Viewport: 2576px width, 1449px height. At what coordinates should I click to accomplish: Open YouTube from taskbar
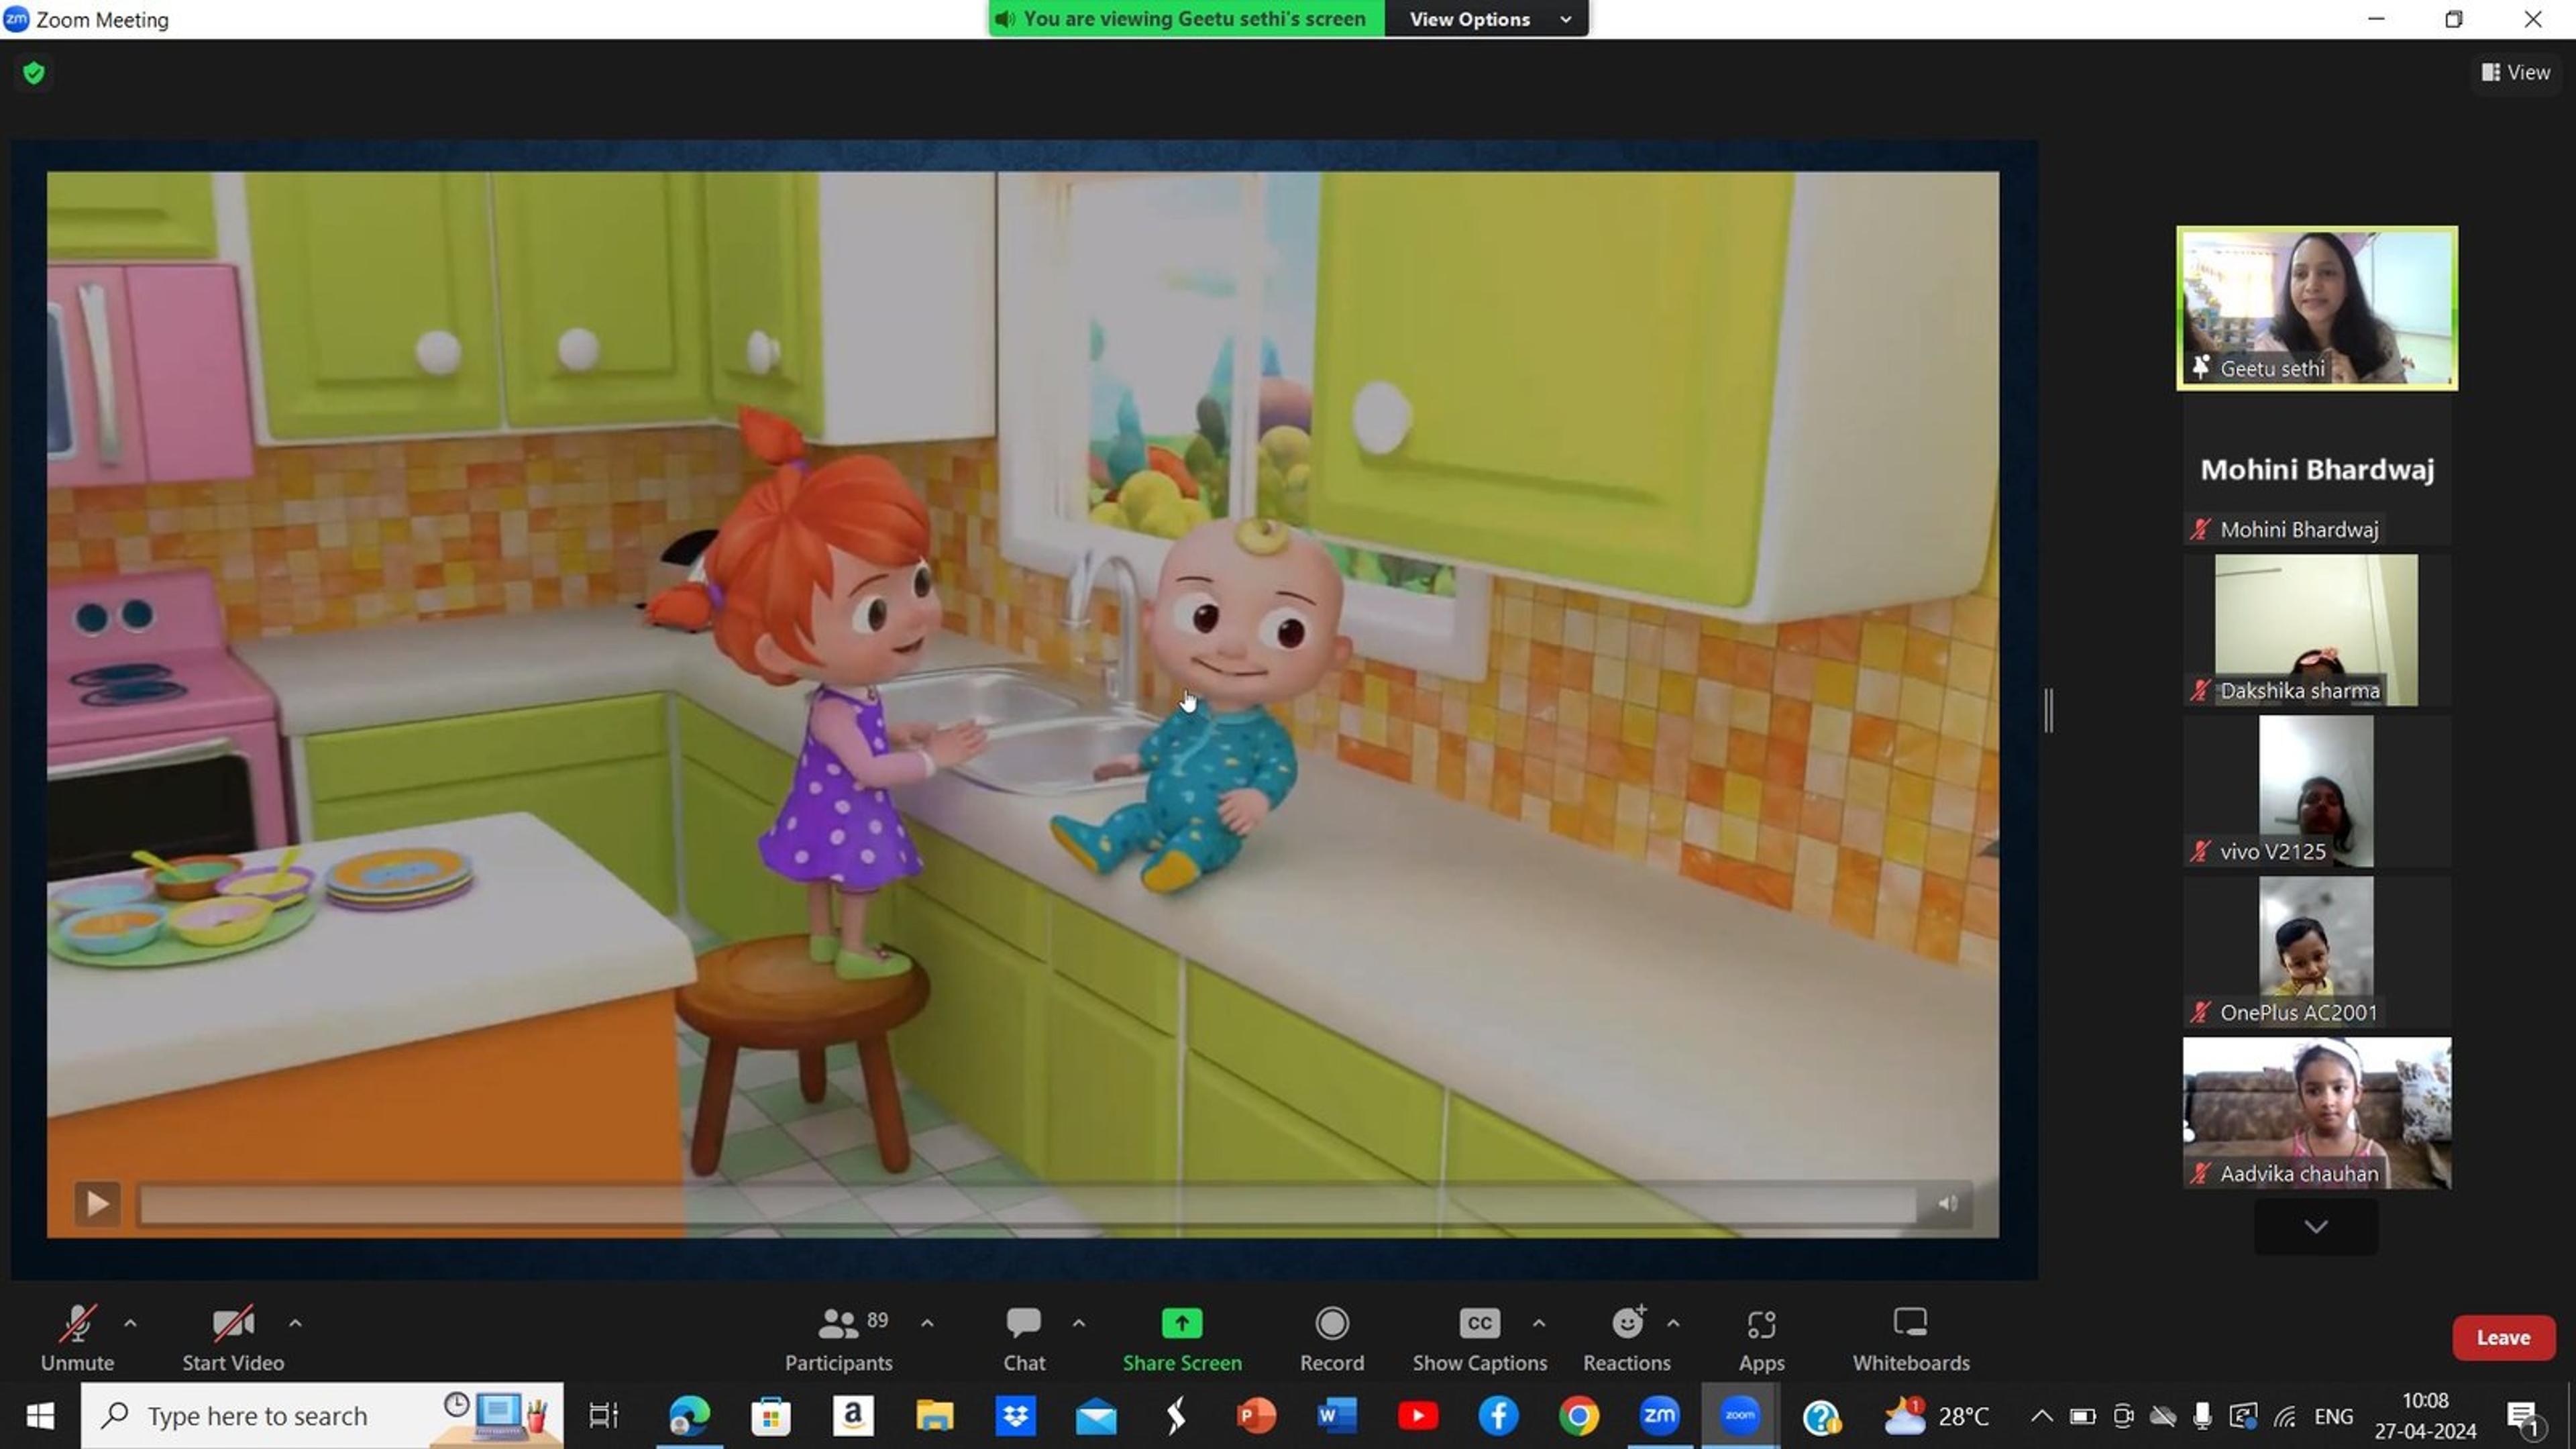pos(1418,1415)
